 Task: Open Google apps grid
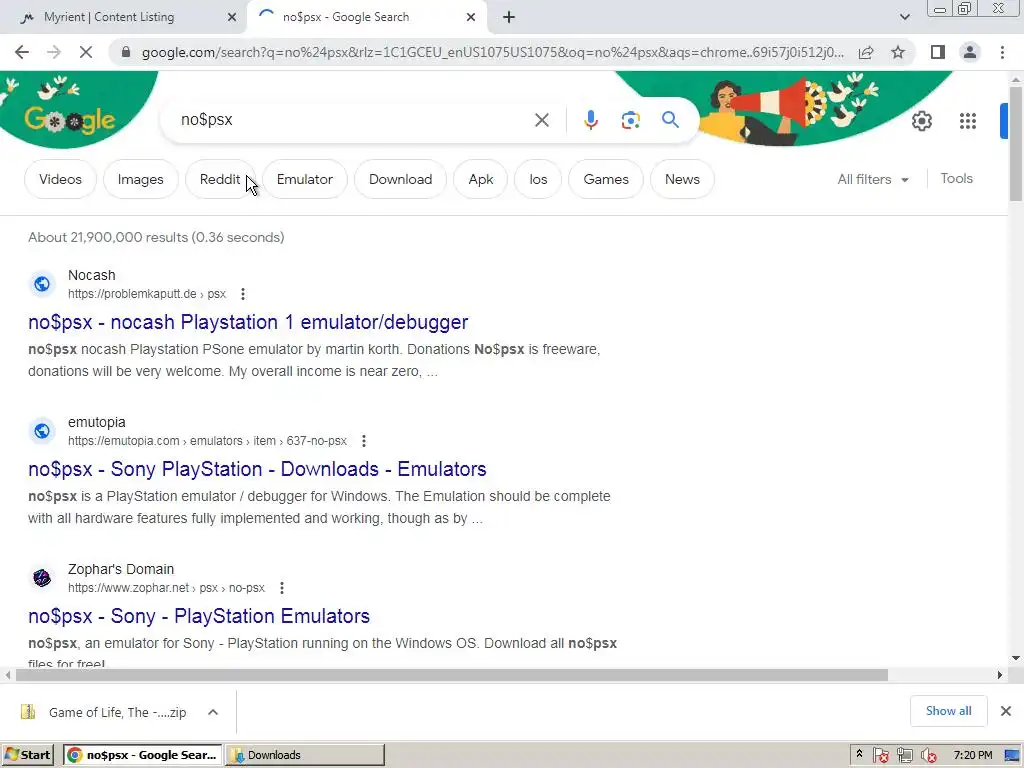pos(967,121)
